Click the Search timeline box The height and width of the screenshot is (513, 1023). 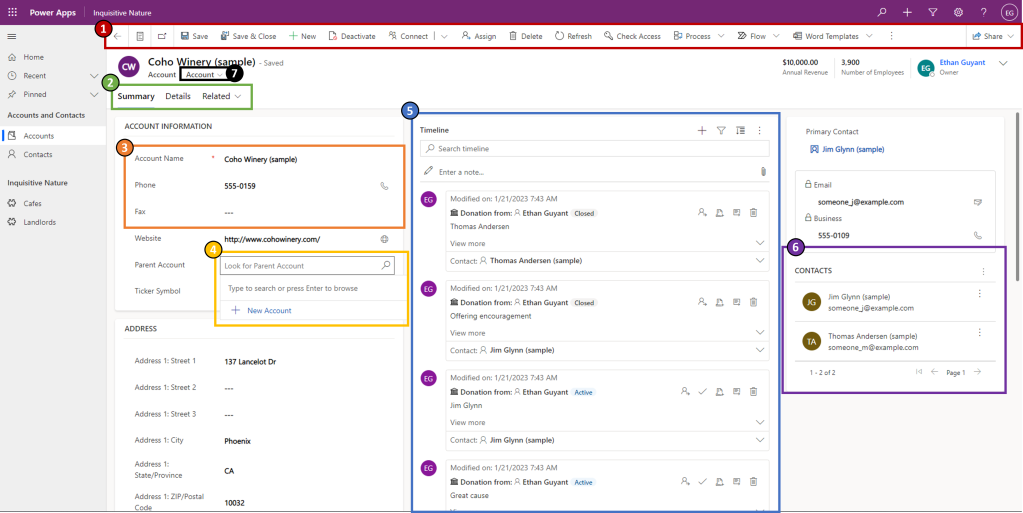click(594, 149)
